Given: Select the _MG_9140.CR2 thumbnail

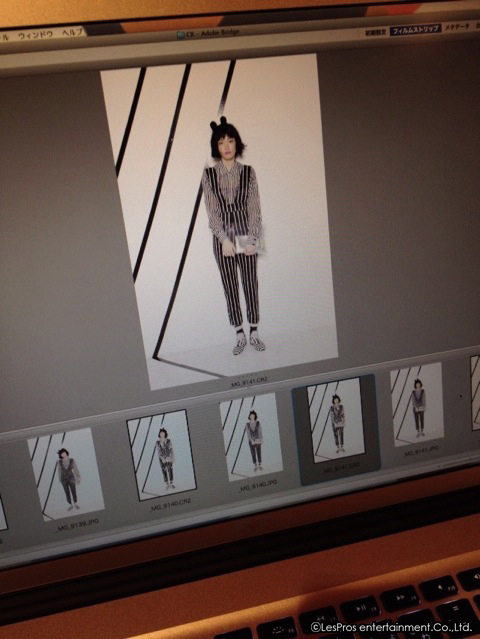Looking at the screenshot, I should coord(161,455).
